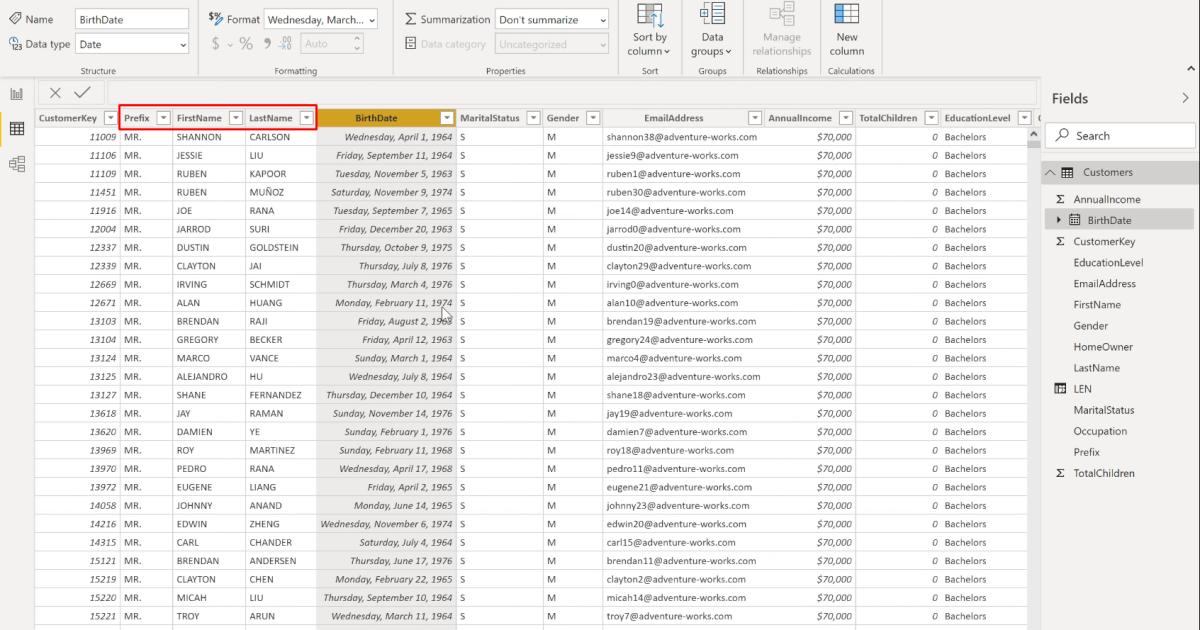Open the Data groups tool
The image size is (1200, 630).
[711, 30]
